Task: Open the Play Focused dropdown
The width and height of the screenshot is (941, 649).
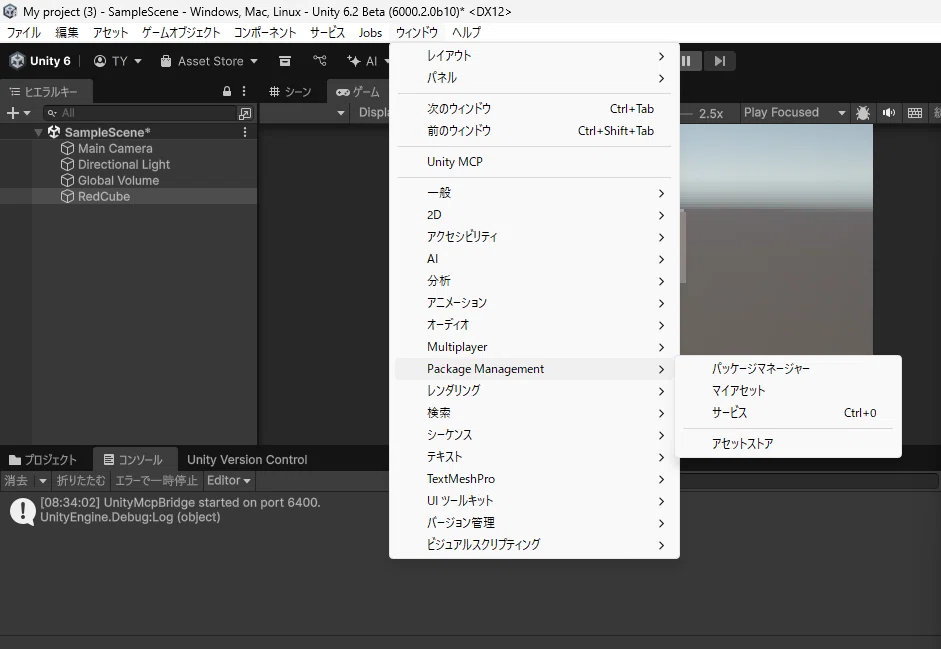Action: coord(794,112)
